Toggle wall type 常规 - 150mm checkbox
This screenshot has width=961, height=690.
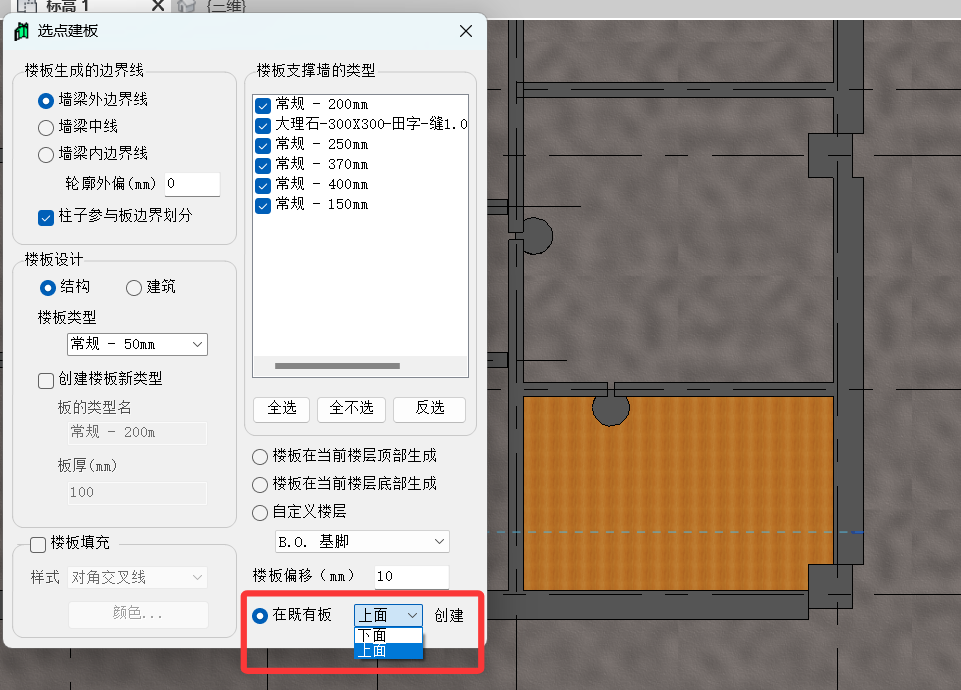(x=263, y=205)
